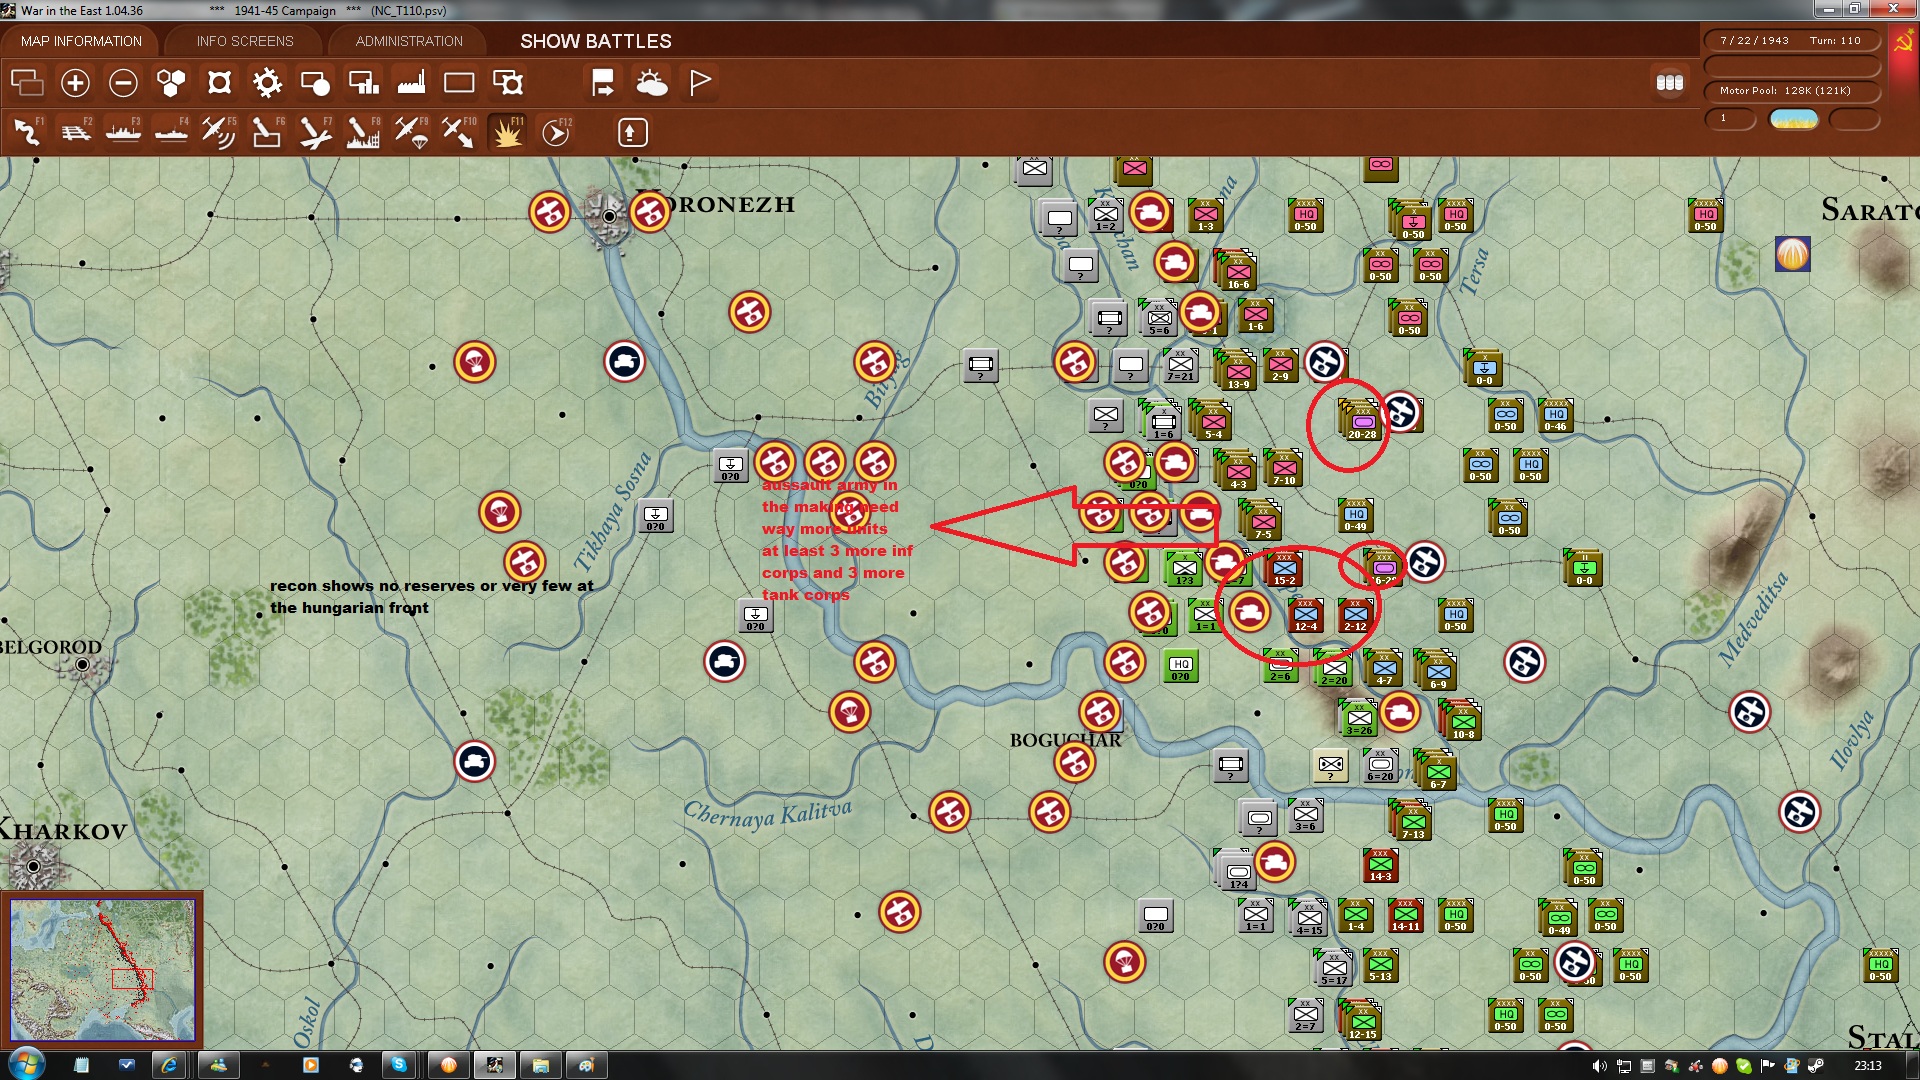This screenshot has height=1080, width=1920.
Task: Click the date and turn display
Action: [1791, 41]
